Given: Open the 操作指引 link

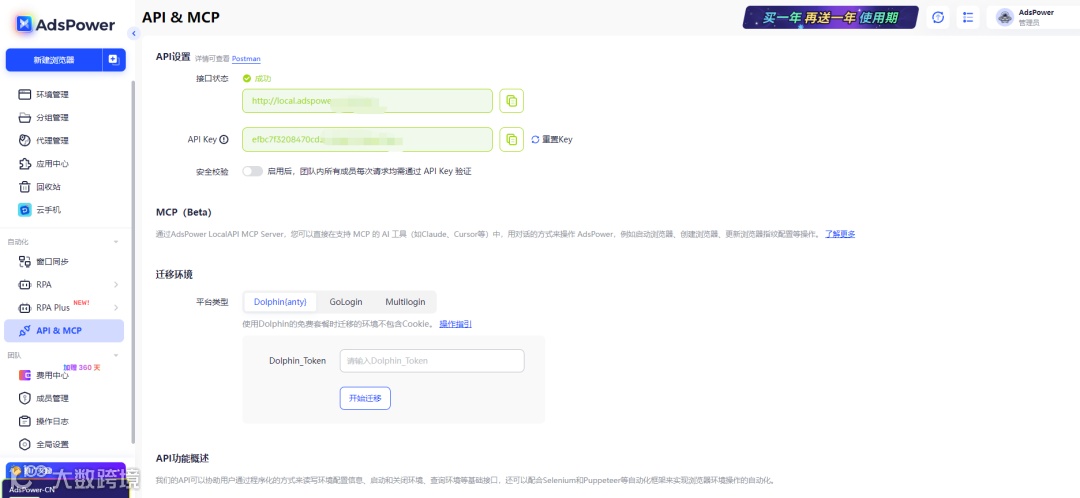Looking at the screenshot, I should pos(455,324).
